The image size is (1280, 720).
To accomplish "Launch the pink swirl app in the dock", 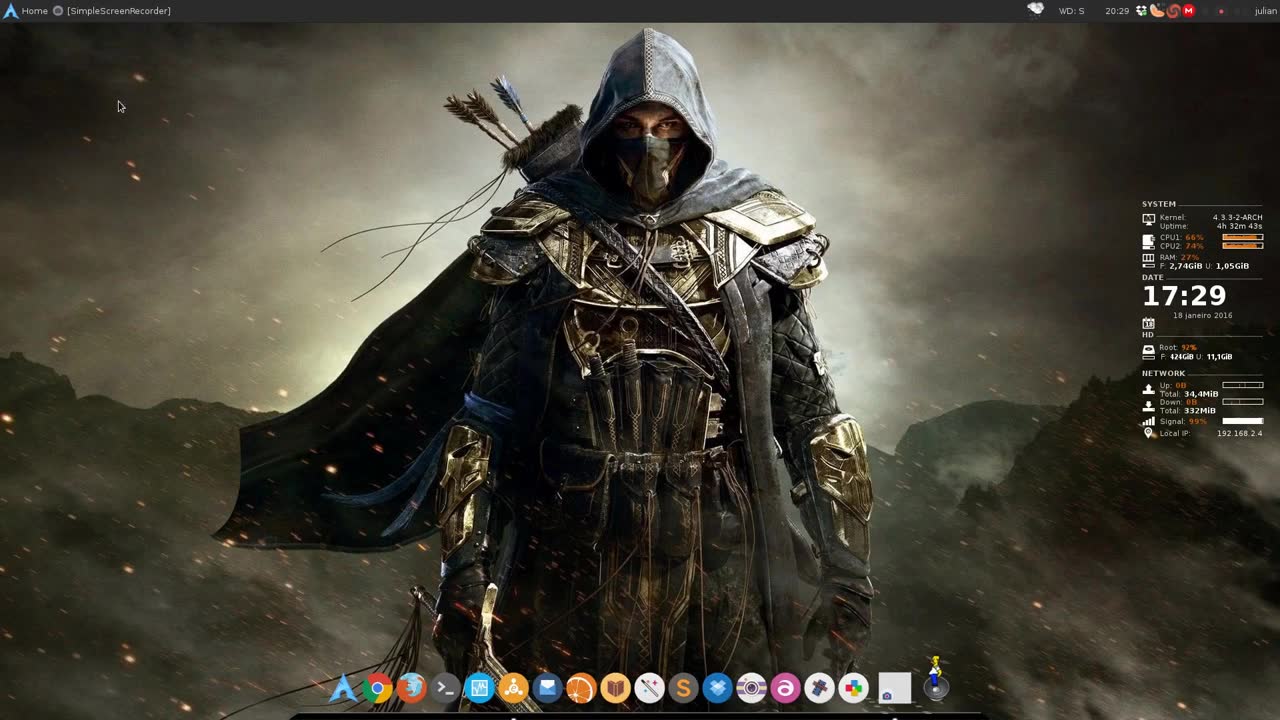I will pos(785,688).
